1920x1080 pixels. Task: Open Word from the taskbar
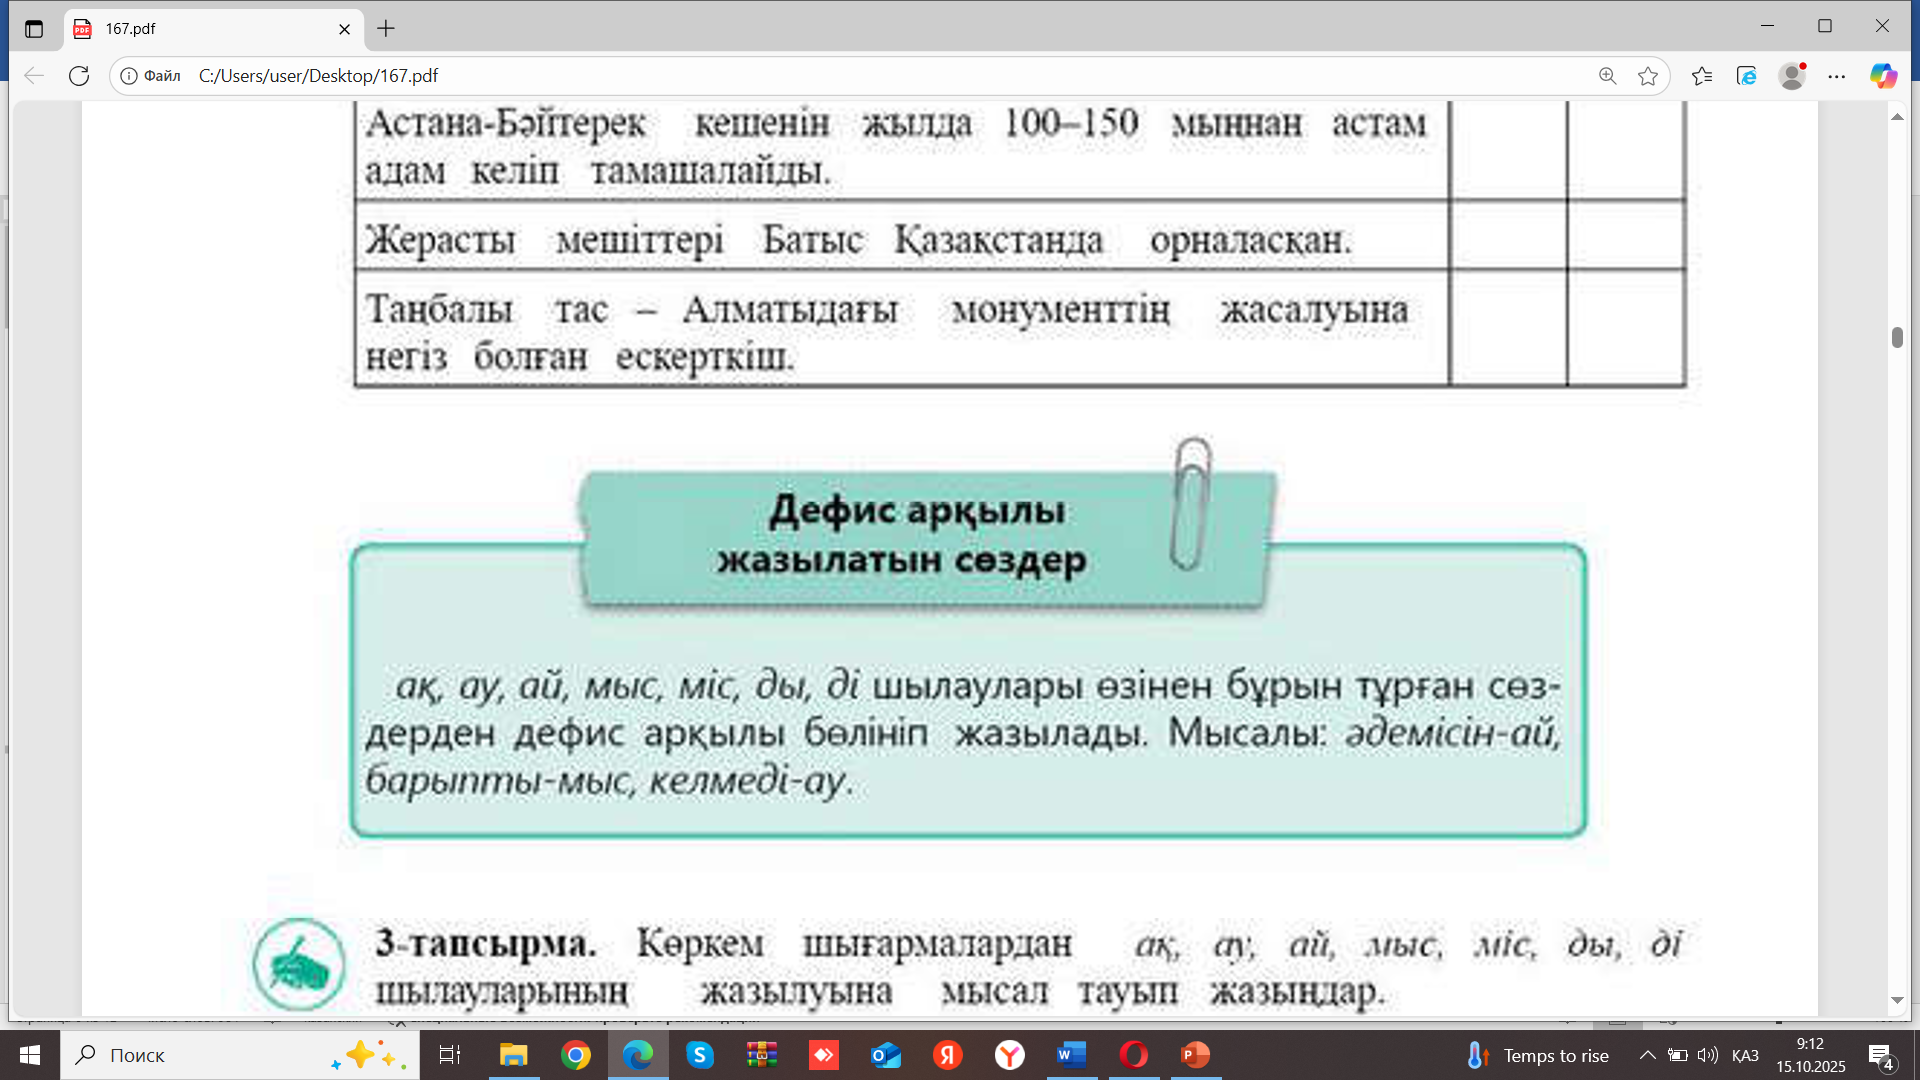1071,1055
